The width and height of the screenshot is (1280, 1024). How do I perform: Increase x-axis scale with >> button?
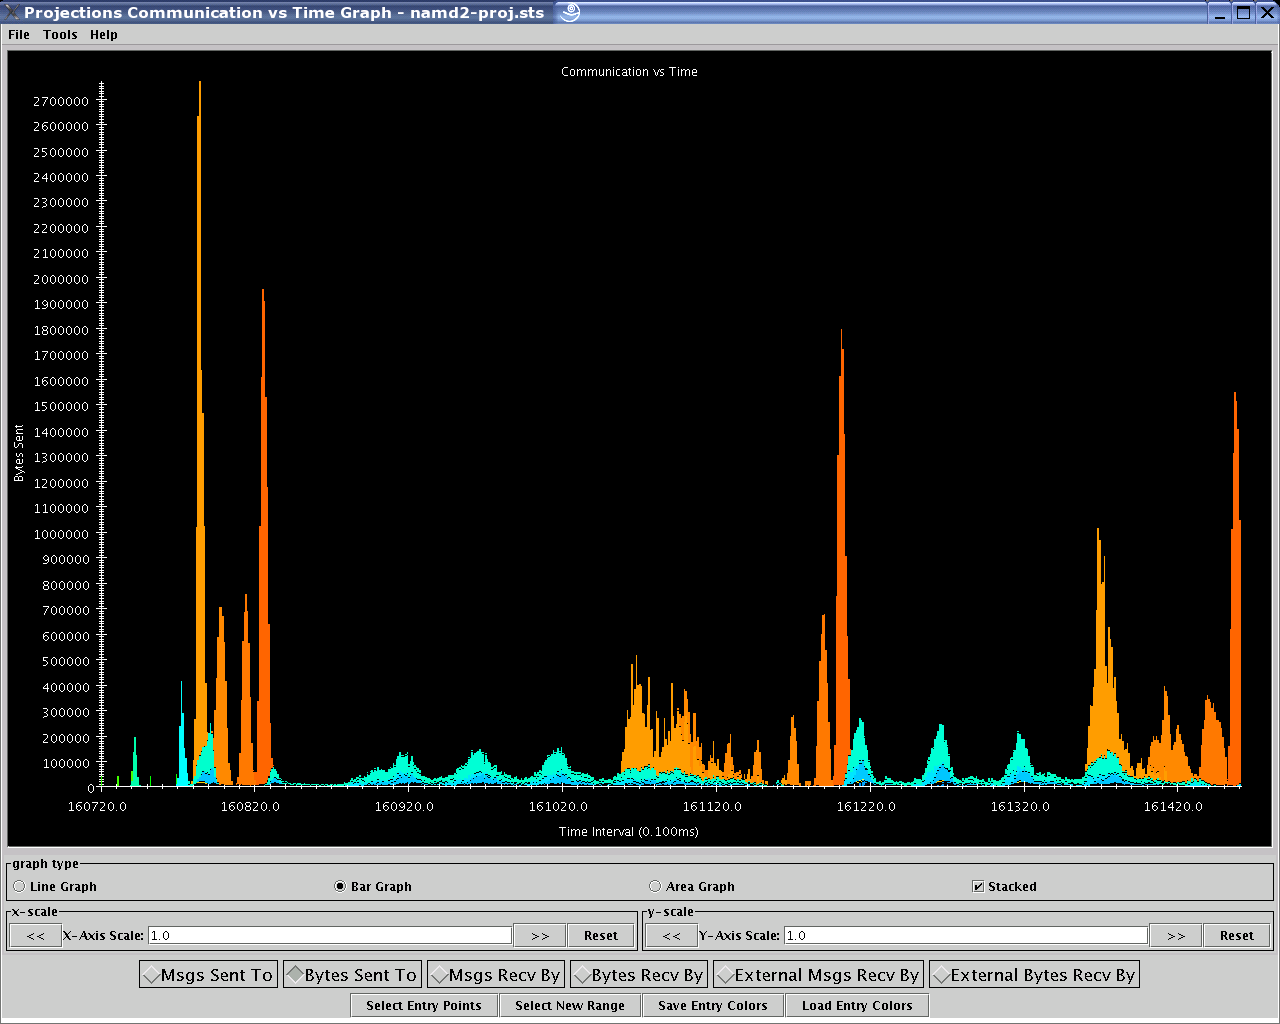point(540,936)
